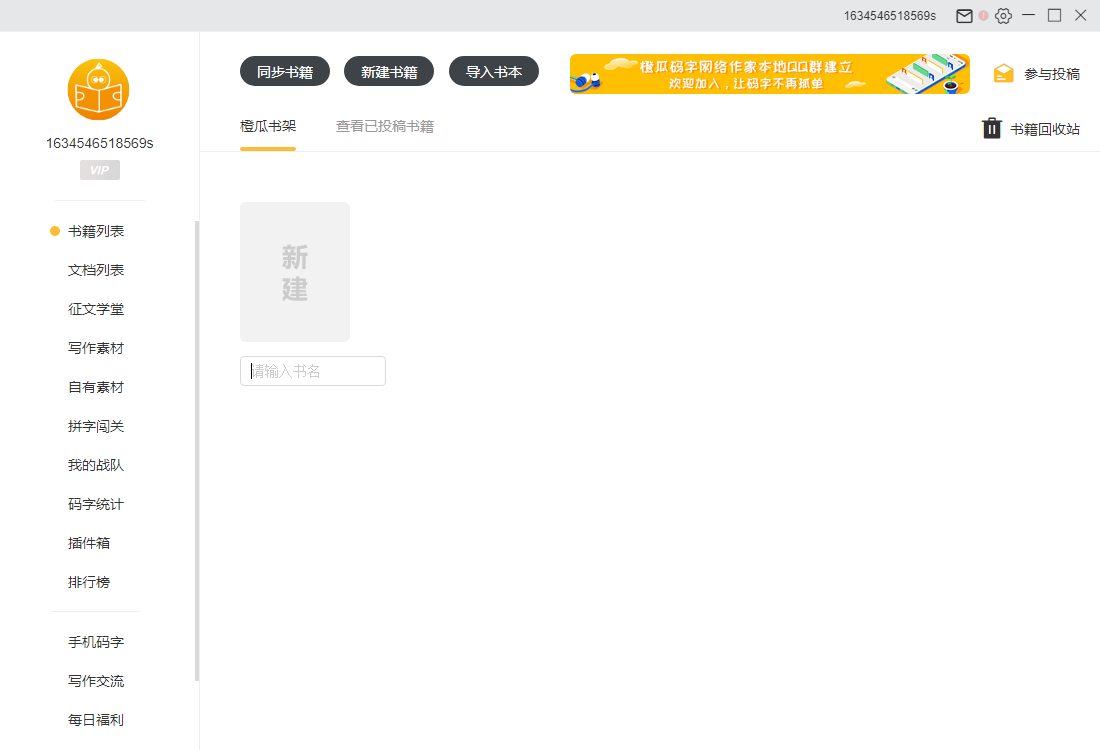The image size is (1100, 750).
Task: Open settings with the gear icon
Action: tap(1001, 15)
